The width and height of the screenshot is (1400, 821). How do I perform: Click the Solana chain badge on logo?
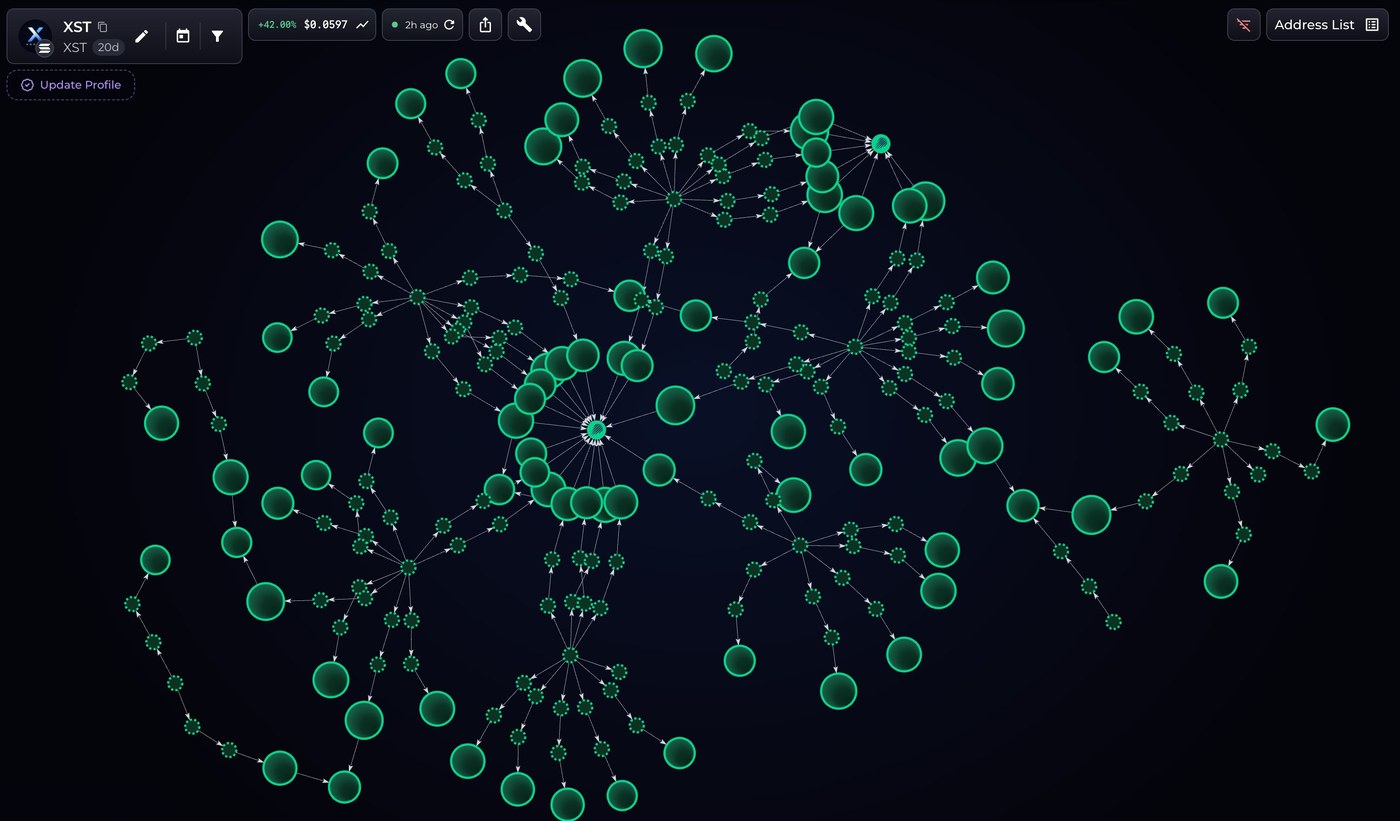44,48
